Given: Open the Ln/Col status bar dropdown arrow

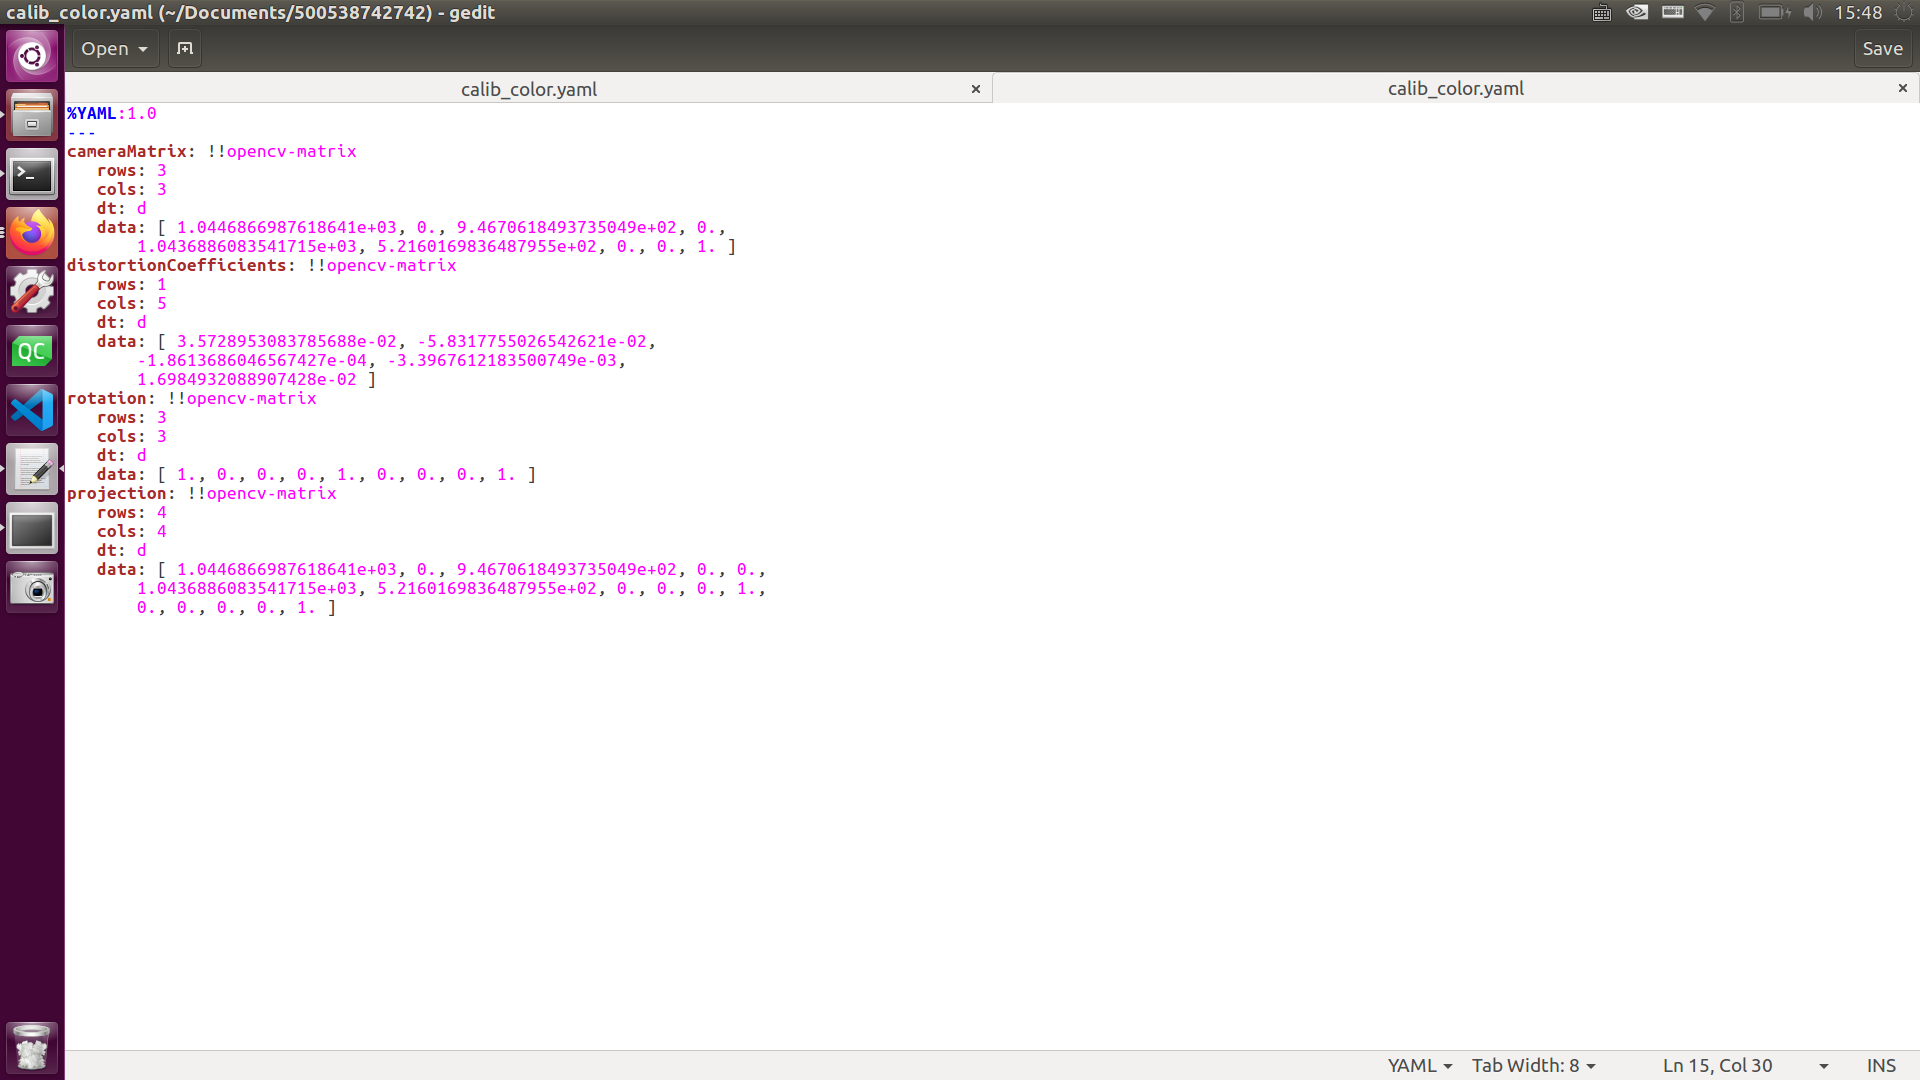Looking at the screenshot, I should pos(1823,1066).
